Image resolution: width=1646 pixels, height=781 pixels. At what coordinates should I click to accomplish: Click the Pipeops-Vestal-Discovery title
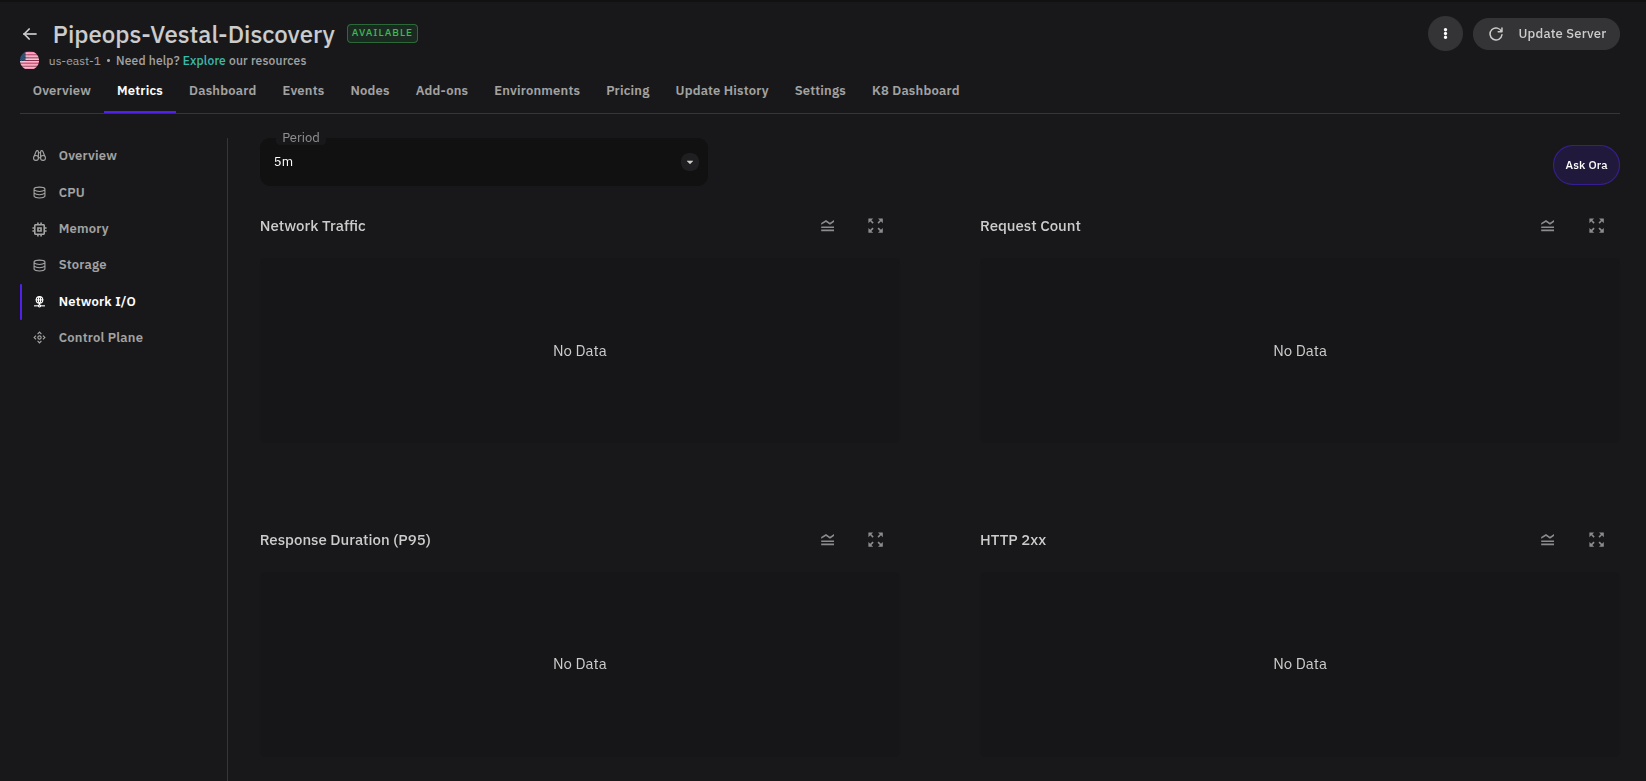(194, 34)
